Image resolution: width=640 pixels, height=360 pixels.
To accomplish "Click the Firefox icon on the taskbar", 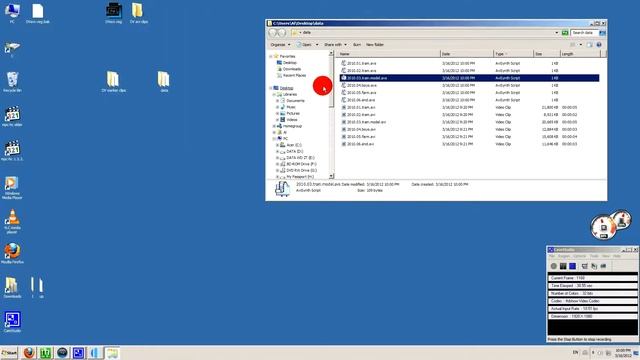I will click(29, 353).
